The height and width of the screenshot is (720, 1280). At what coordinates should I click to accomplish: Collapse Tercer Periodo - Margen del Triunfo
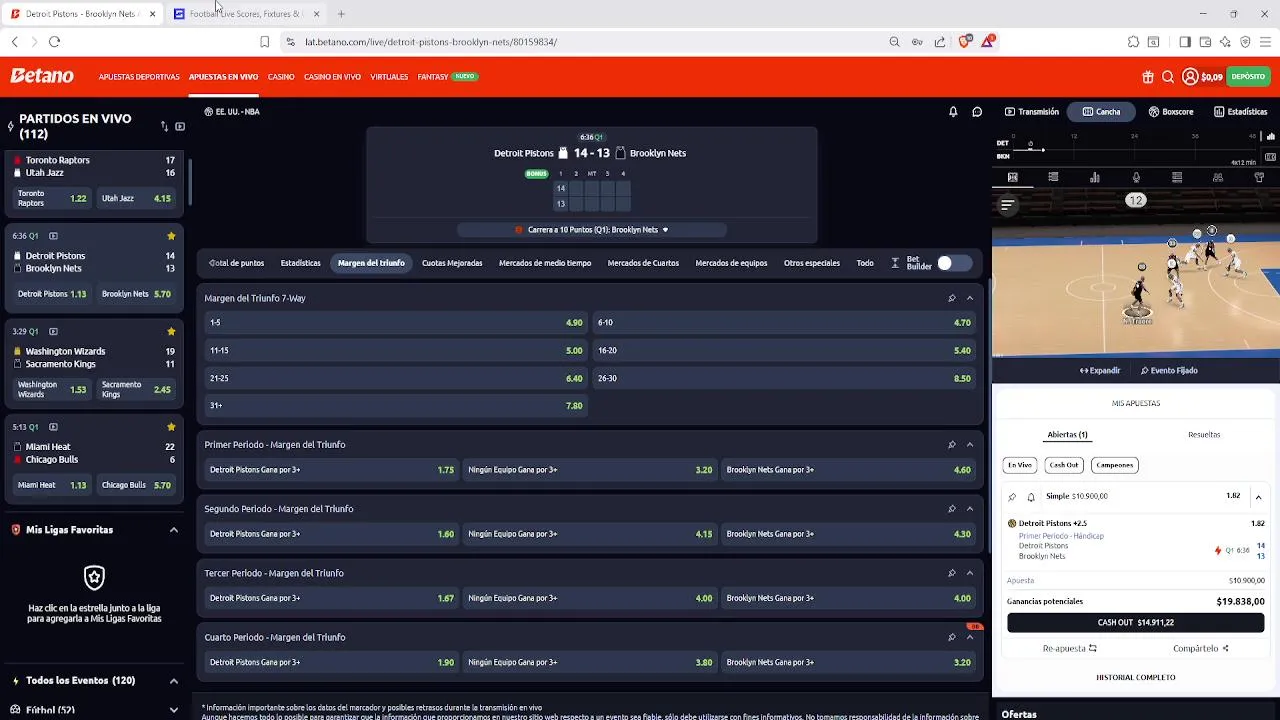click(970, 573)
